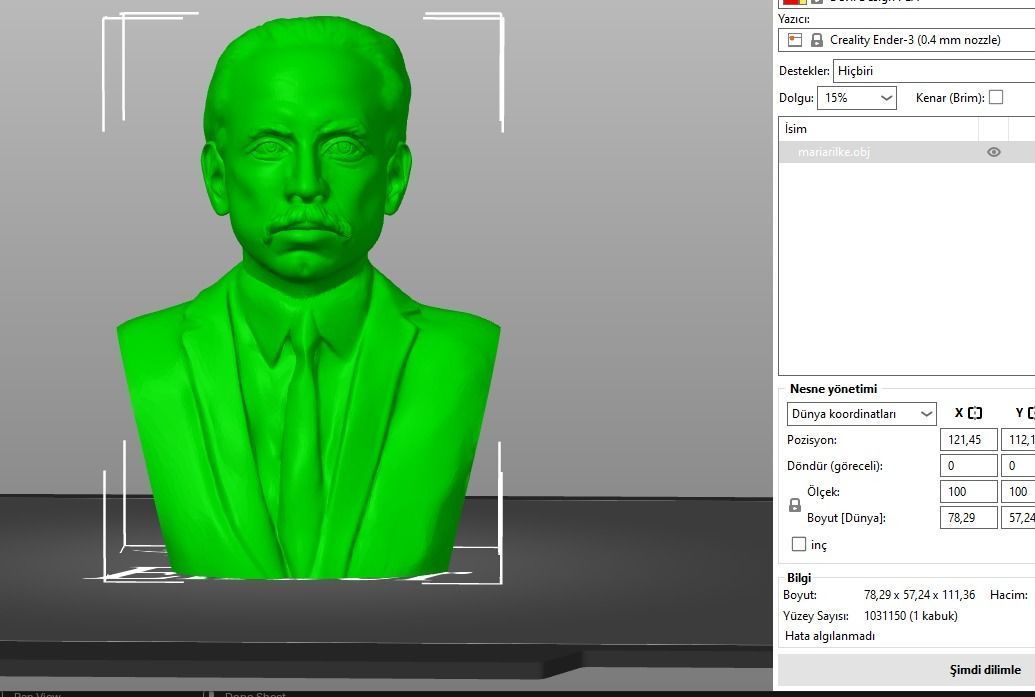The image size is (1035, 697).
Task: Click the Nesne yönetimi section title
Action: pos(833,389)
